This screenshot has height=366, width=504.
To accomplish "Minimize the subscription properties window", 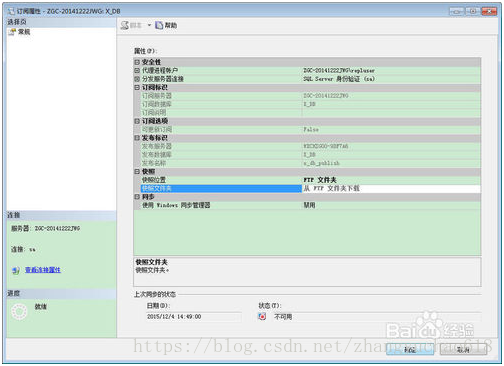I will tap(457, 11).
